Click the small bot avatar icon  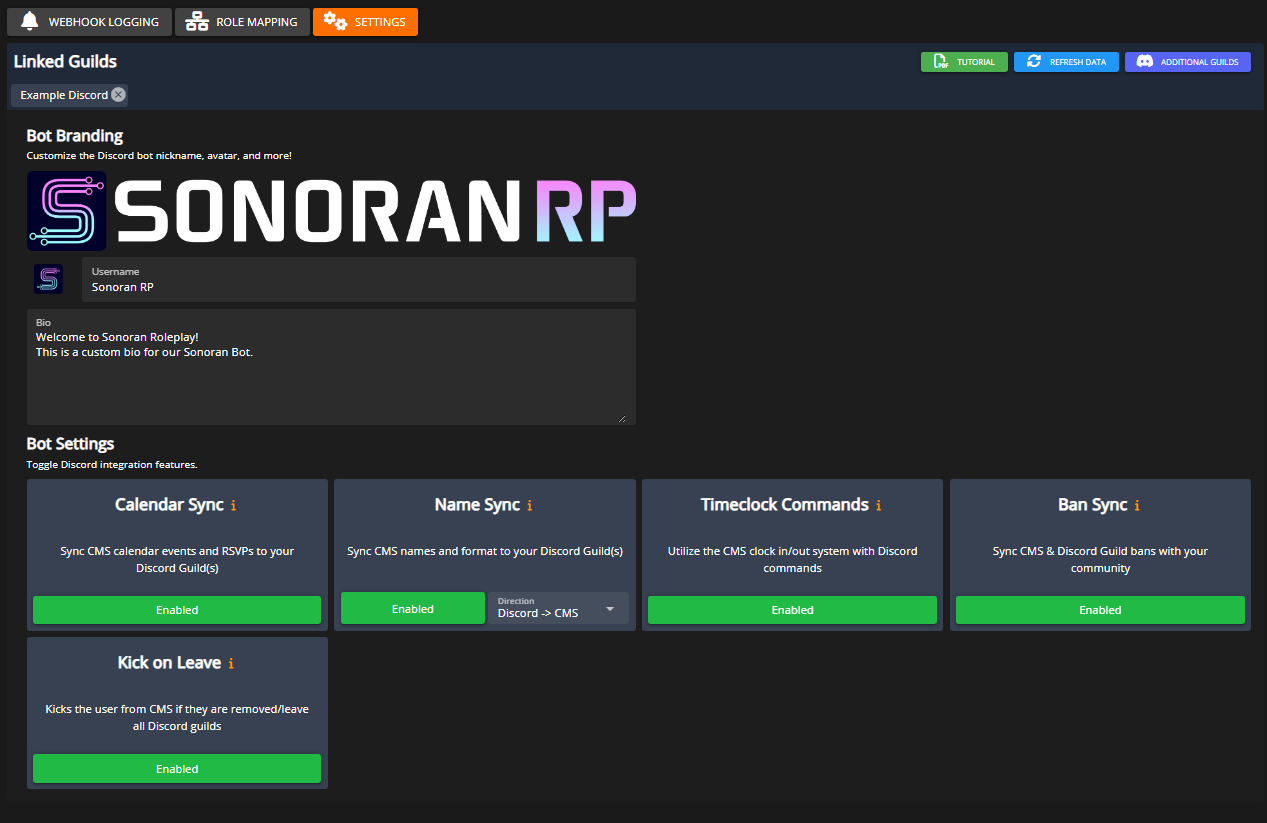48,279
